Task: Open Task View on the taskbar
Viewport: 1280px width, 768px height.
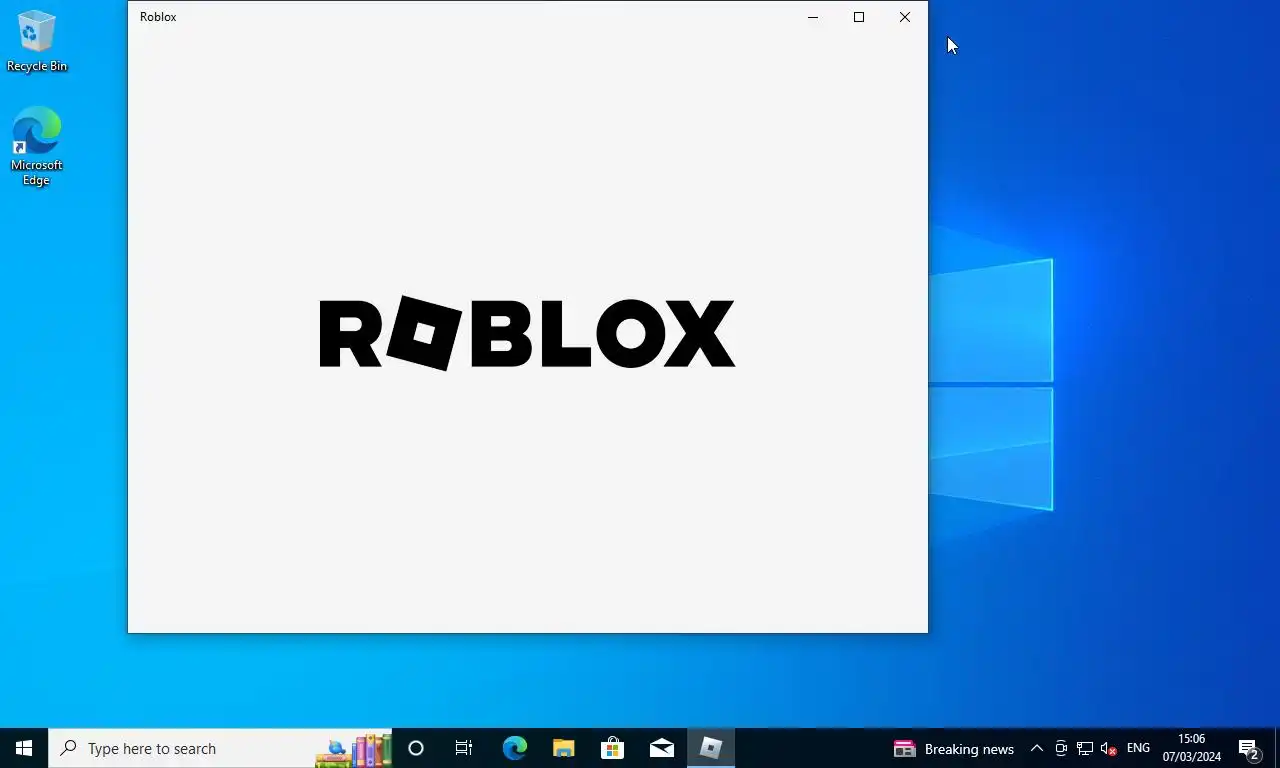Action: coord(464,748)
